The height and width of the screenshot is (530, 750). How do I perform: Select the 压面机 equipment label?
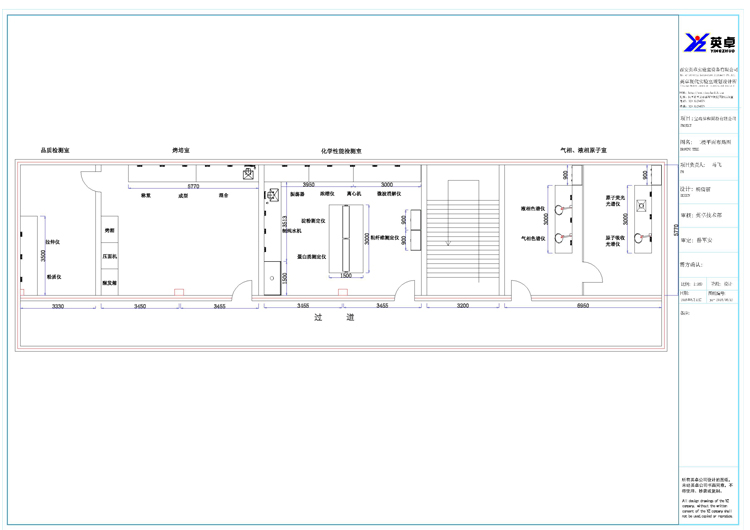point(110,257)
